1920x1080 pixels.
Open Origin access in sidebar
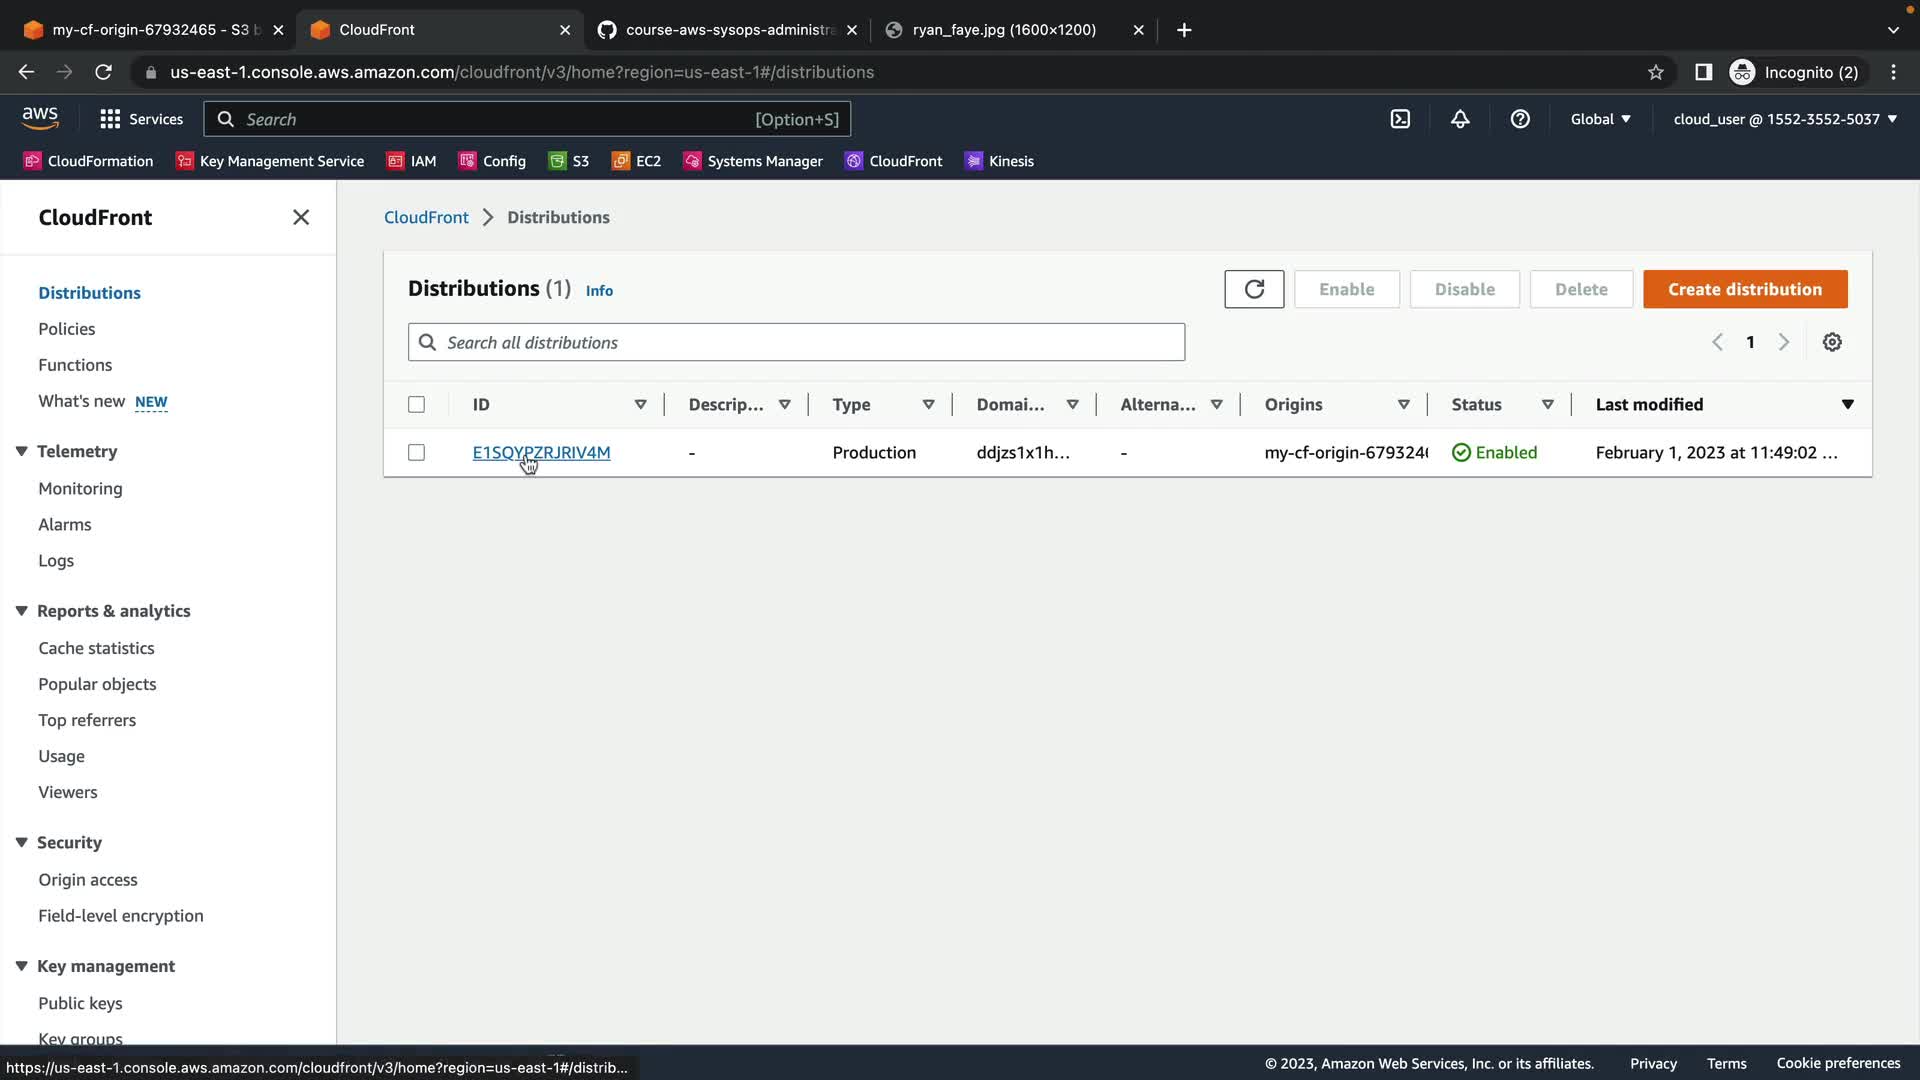pos(88,879)
